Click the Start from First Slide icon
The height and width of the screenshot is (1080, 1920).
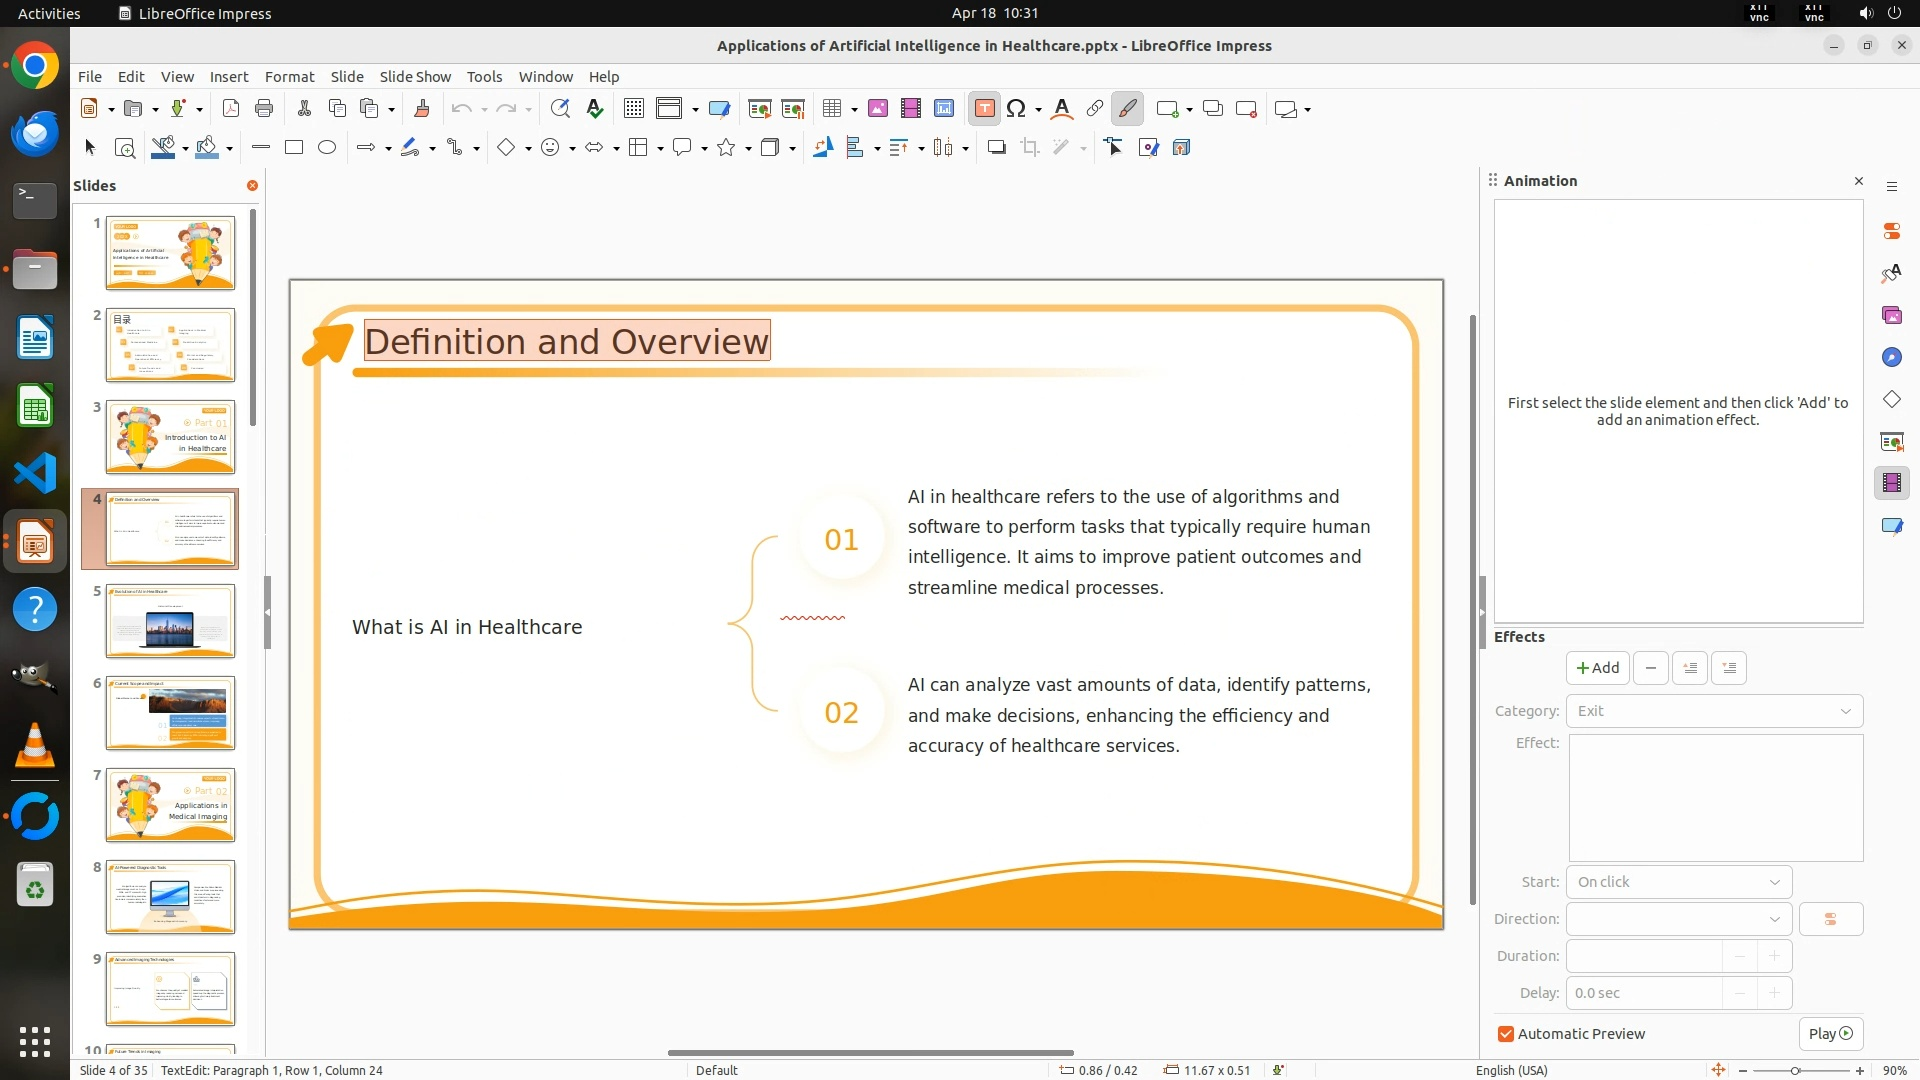pyautogui.click(x=759, y=109)
